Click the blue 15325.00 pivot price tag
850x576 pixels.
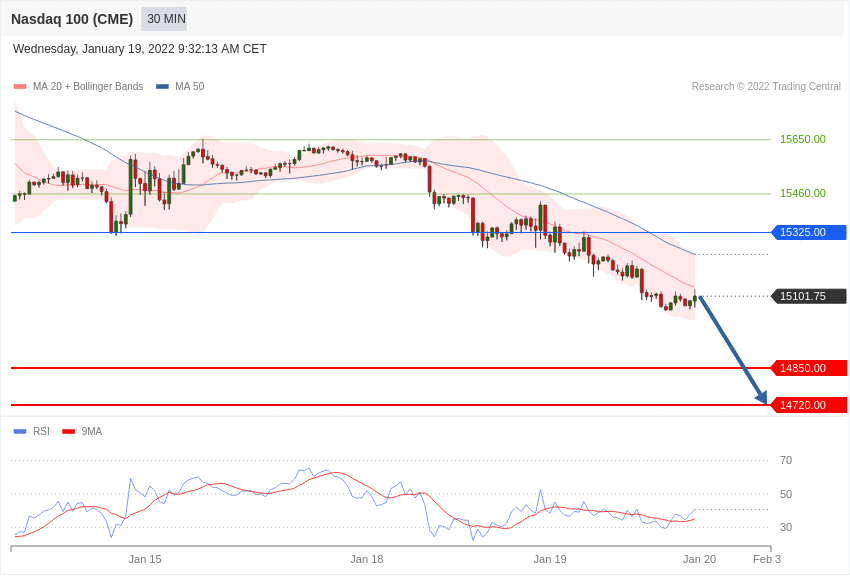[x=808, y=232]
